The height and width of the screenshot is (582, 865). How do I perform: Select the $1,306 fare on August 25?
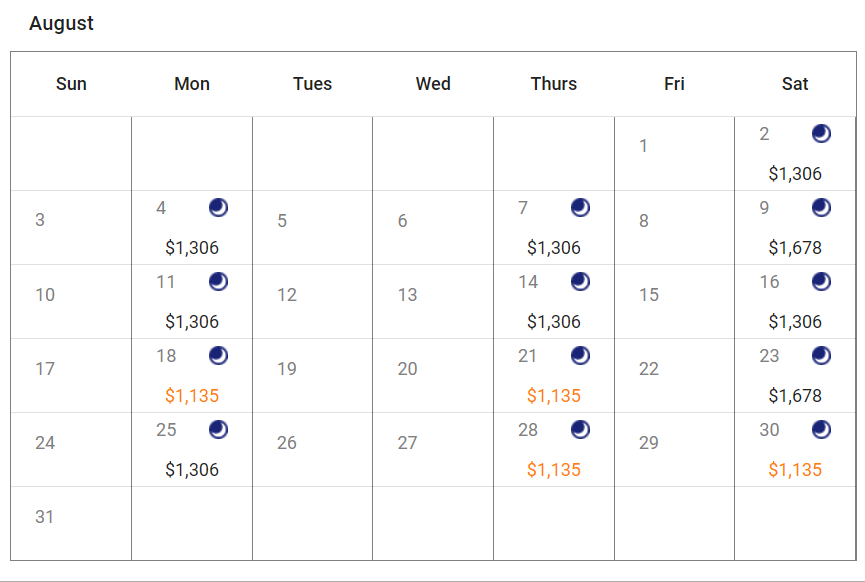[x=192, y=469]
